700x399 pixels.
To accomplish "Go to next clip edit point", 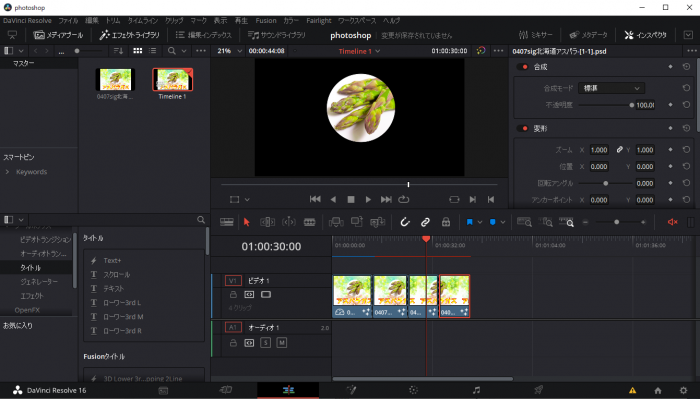I will pos(473,200).
